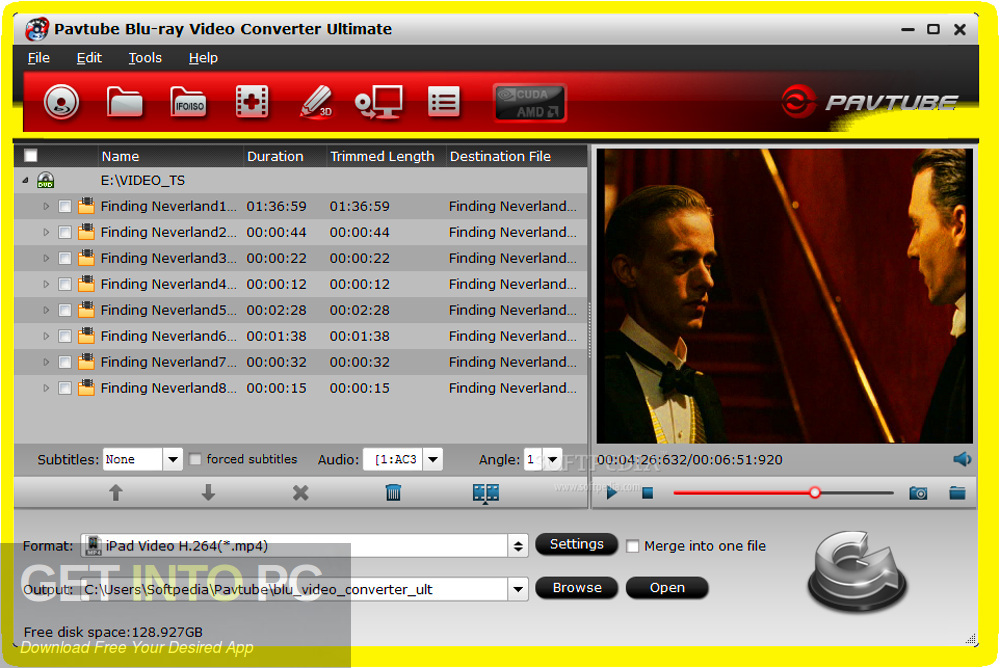Click the Browse button
This screenshot has width=1000, height=668.
[577, 588]
